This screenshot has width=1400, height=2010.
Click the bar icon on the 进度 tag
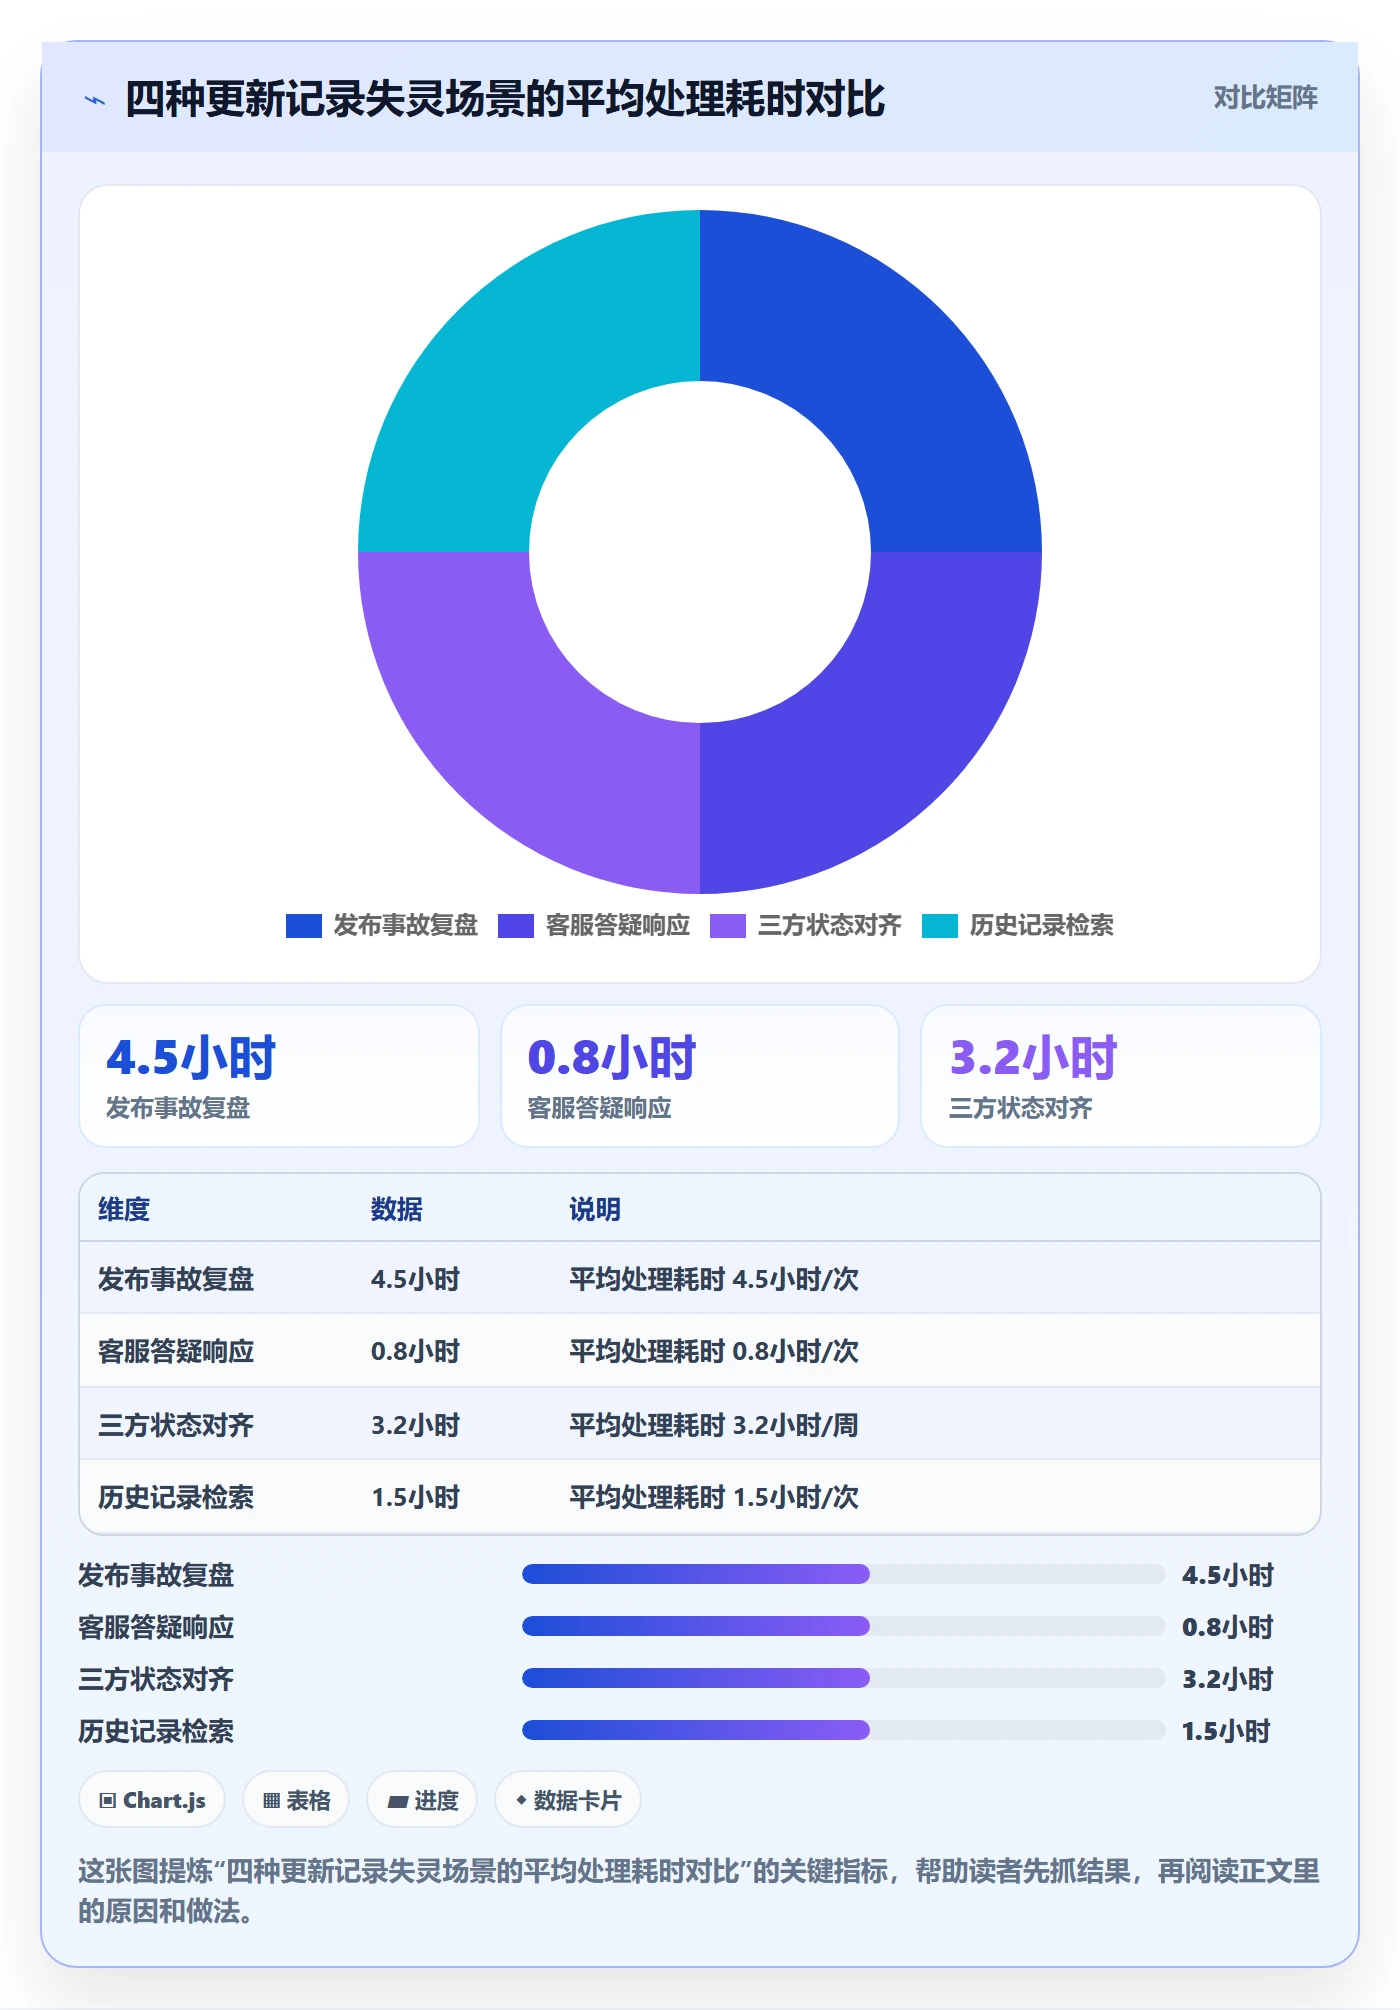[x=398, y=1801]
